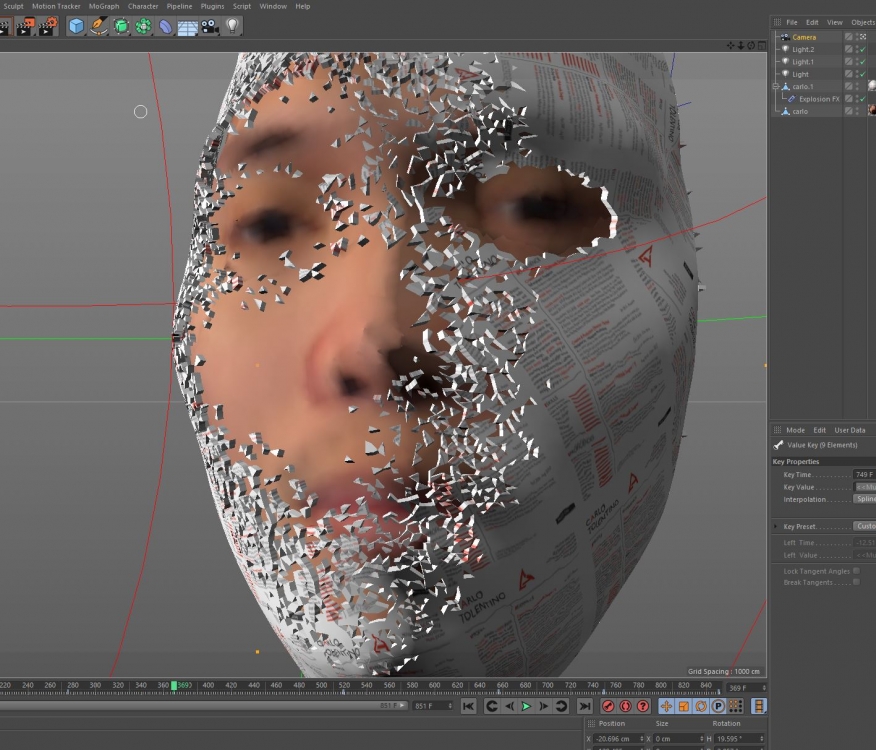The image size is (876, 750).
Task: Add a Cube primitive from the toolbar
Action: [x=76, y=26]
